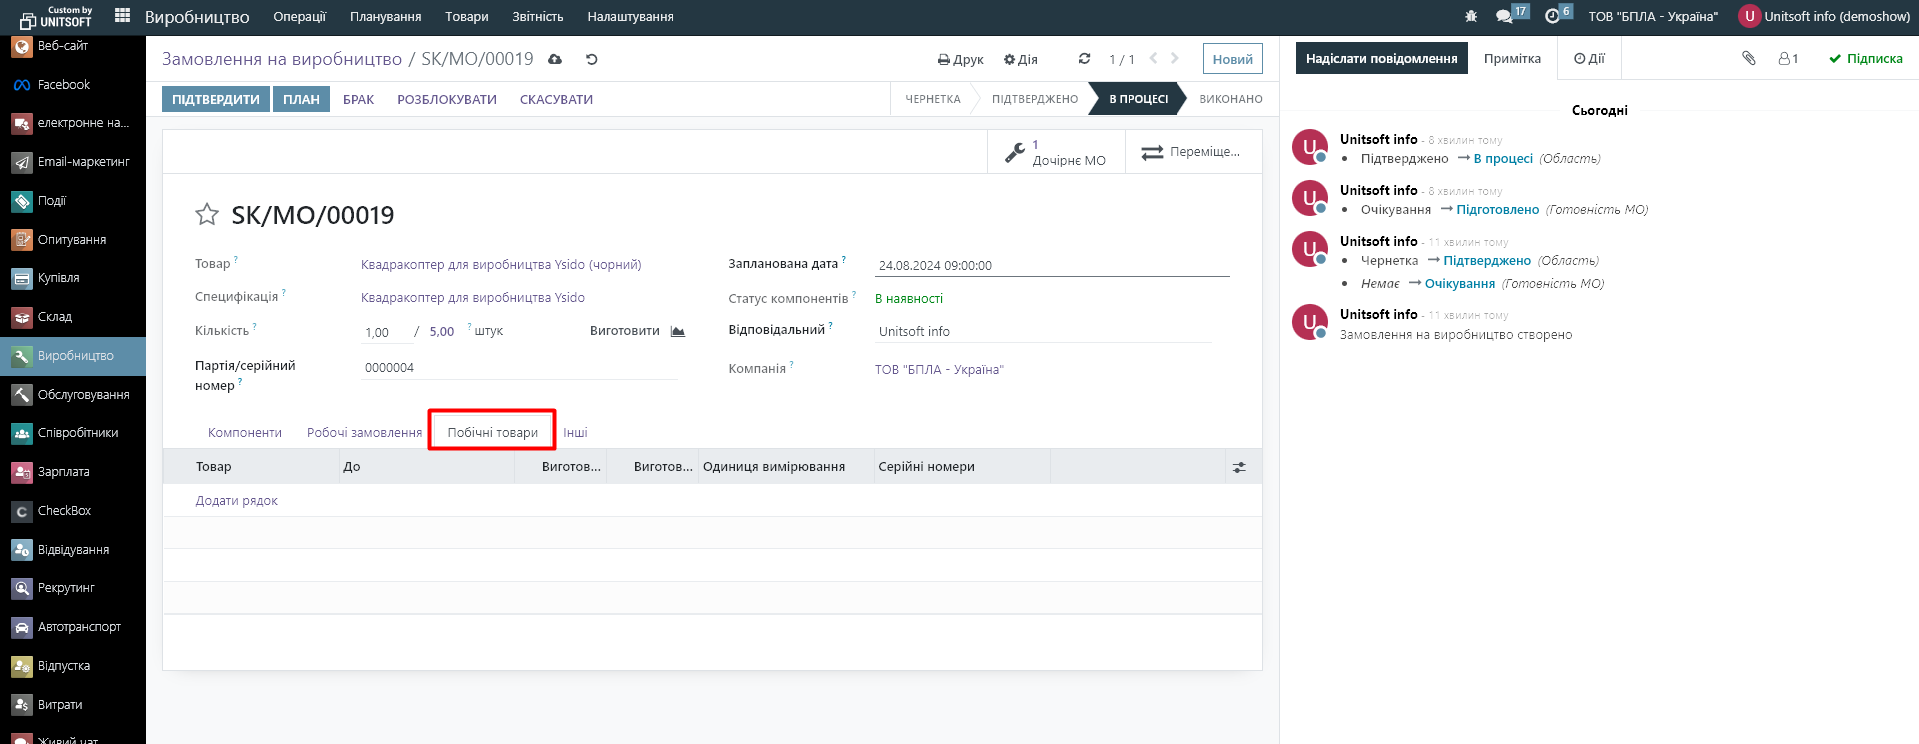Open the Планування menu
The width and height of the screenshot is (1919, 744).
(385, 16)
